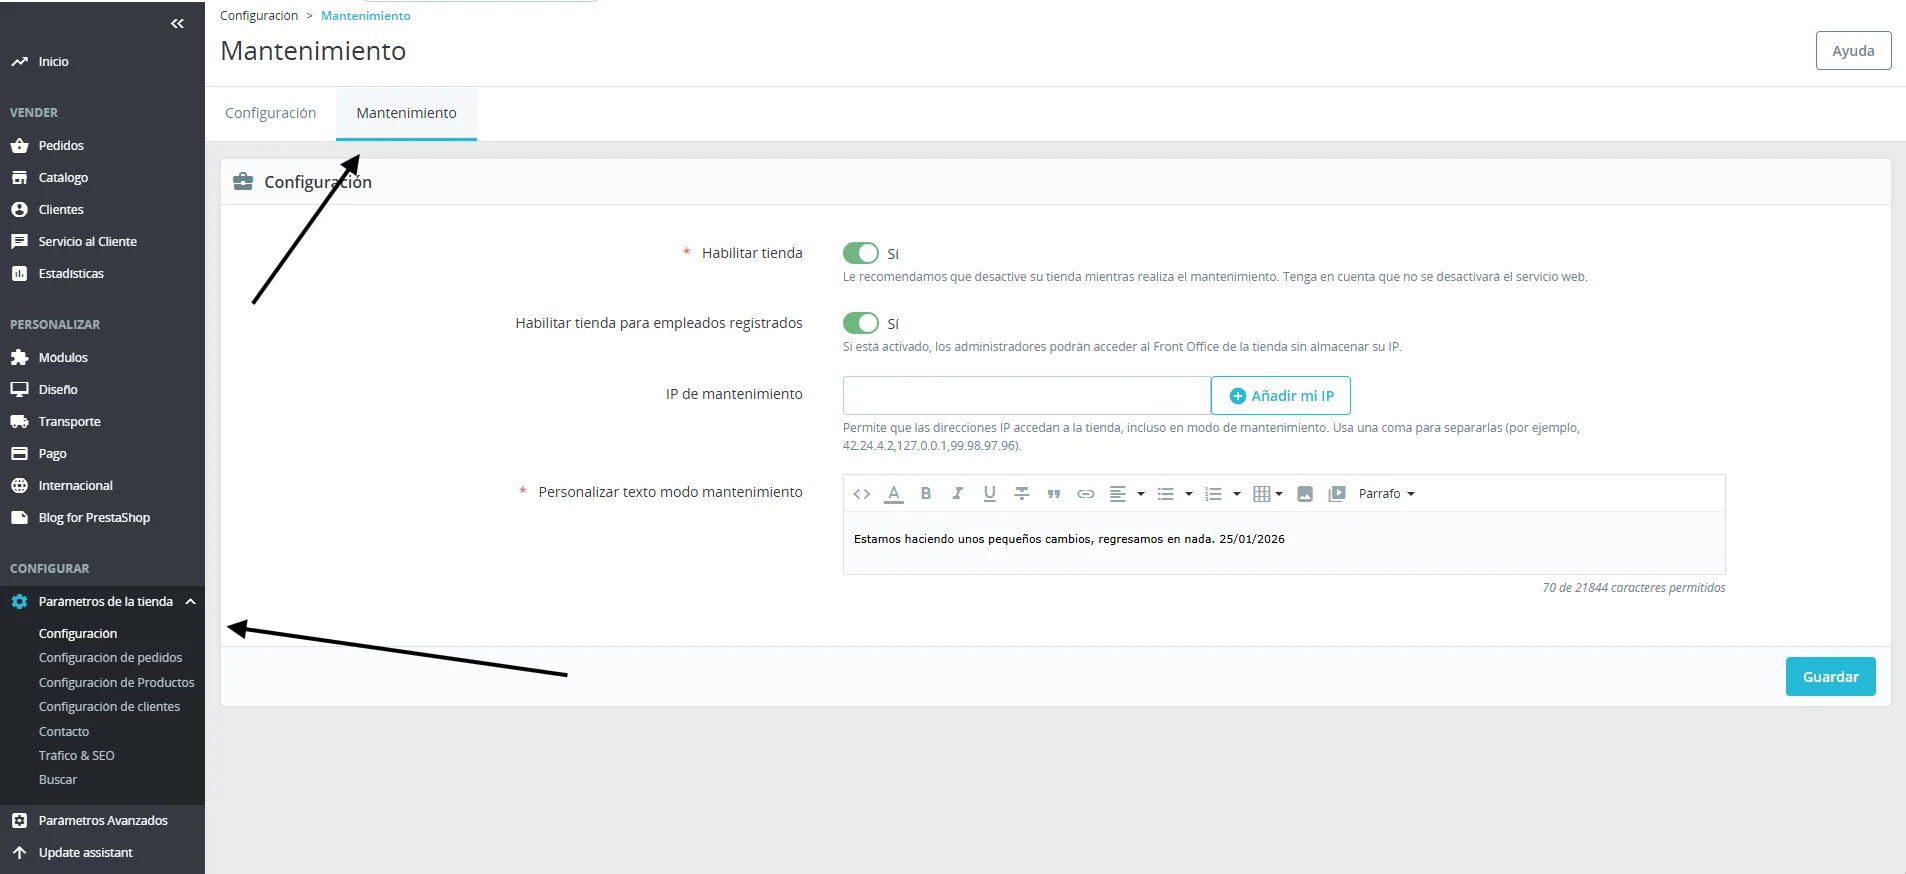Click the Pago credit card icon
The height and width of the screenshot is (874, 1906).
click(x=19, y=454)
